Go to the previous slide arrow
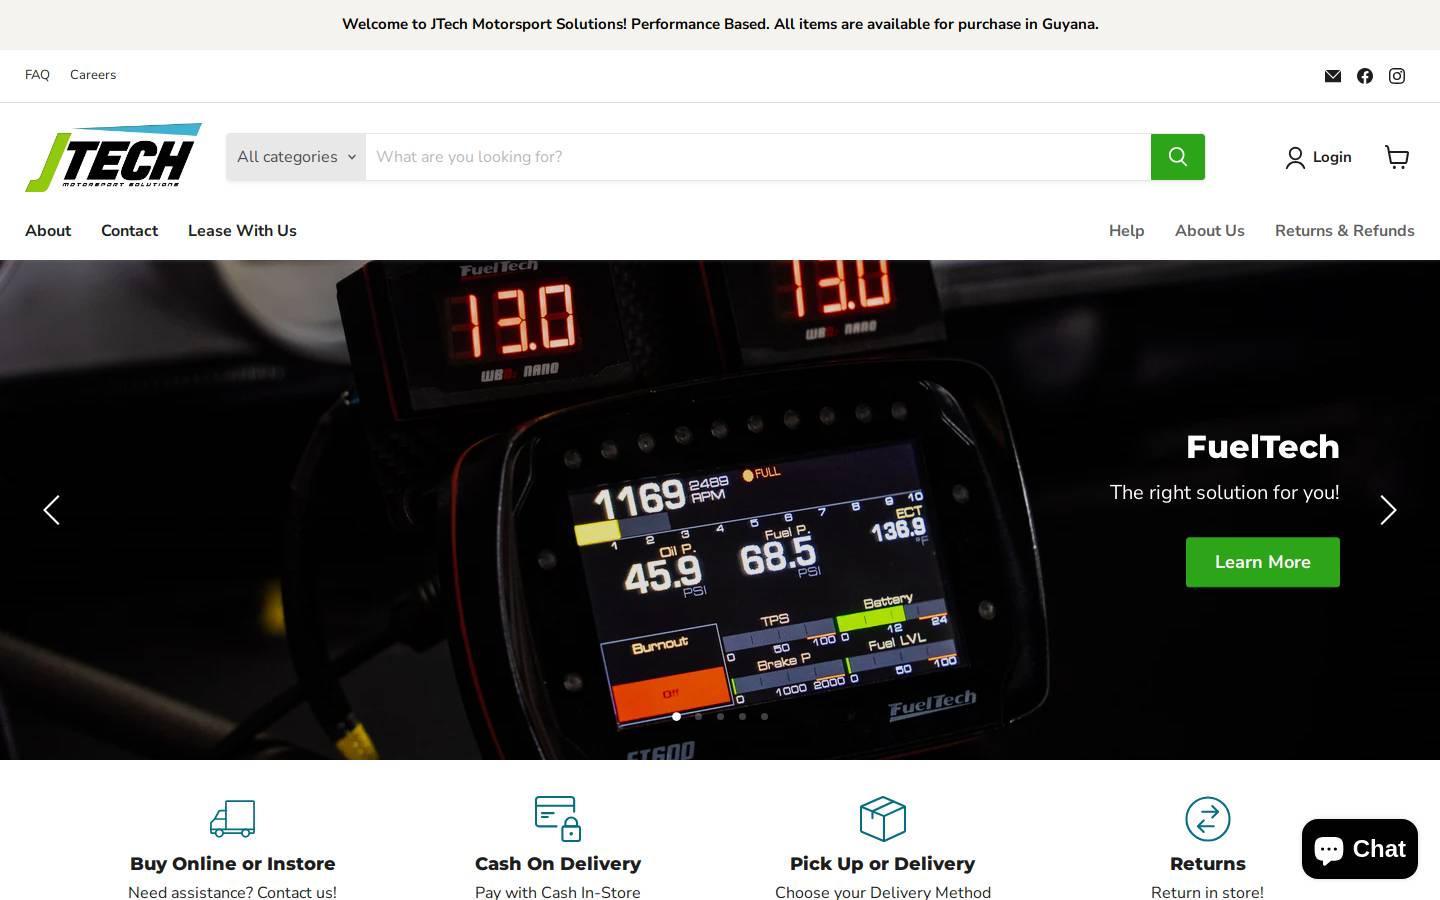1440x900 pixels. click(52, 510)
